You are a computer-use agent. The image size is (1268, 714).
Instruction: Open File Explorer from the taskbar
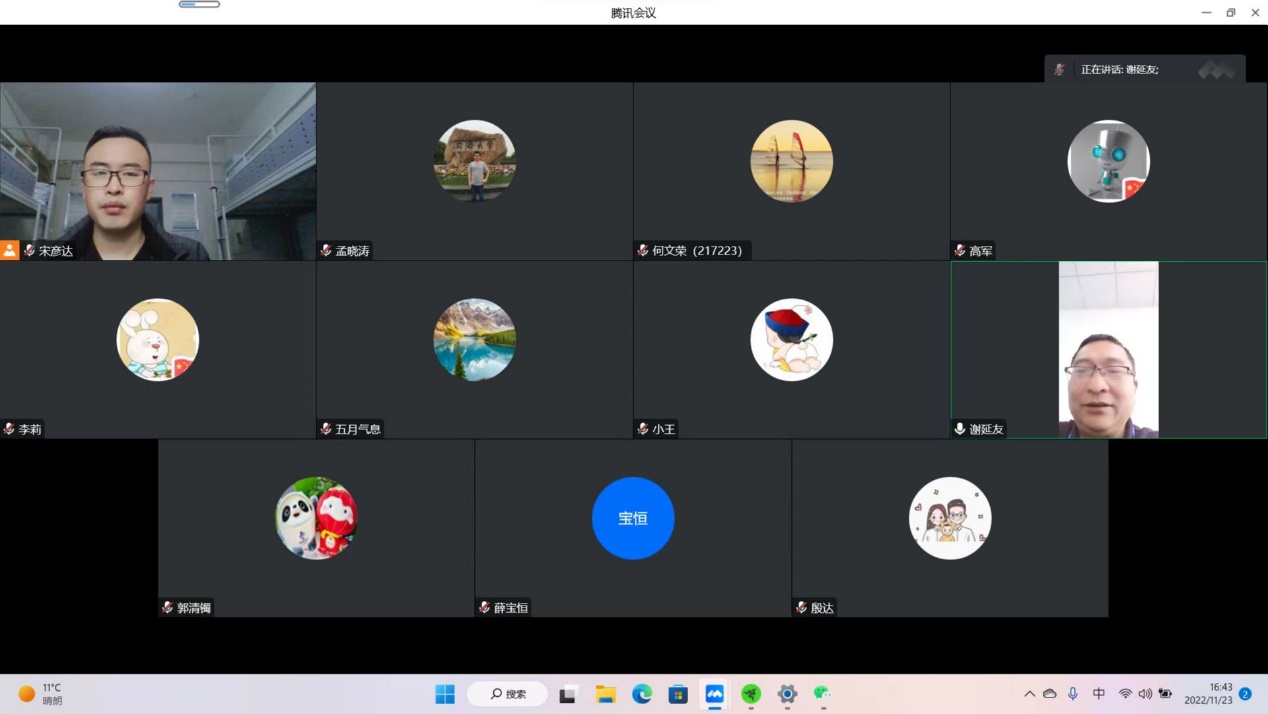pyautogui.click(x=605, y=694)
